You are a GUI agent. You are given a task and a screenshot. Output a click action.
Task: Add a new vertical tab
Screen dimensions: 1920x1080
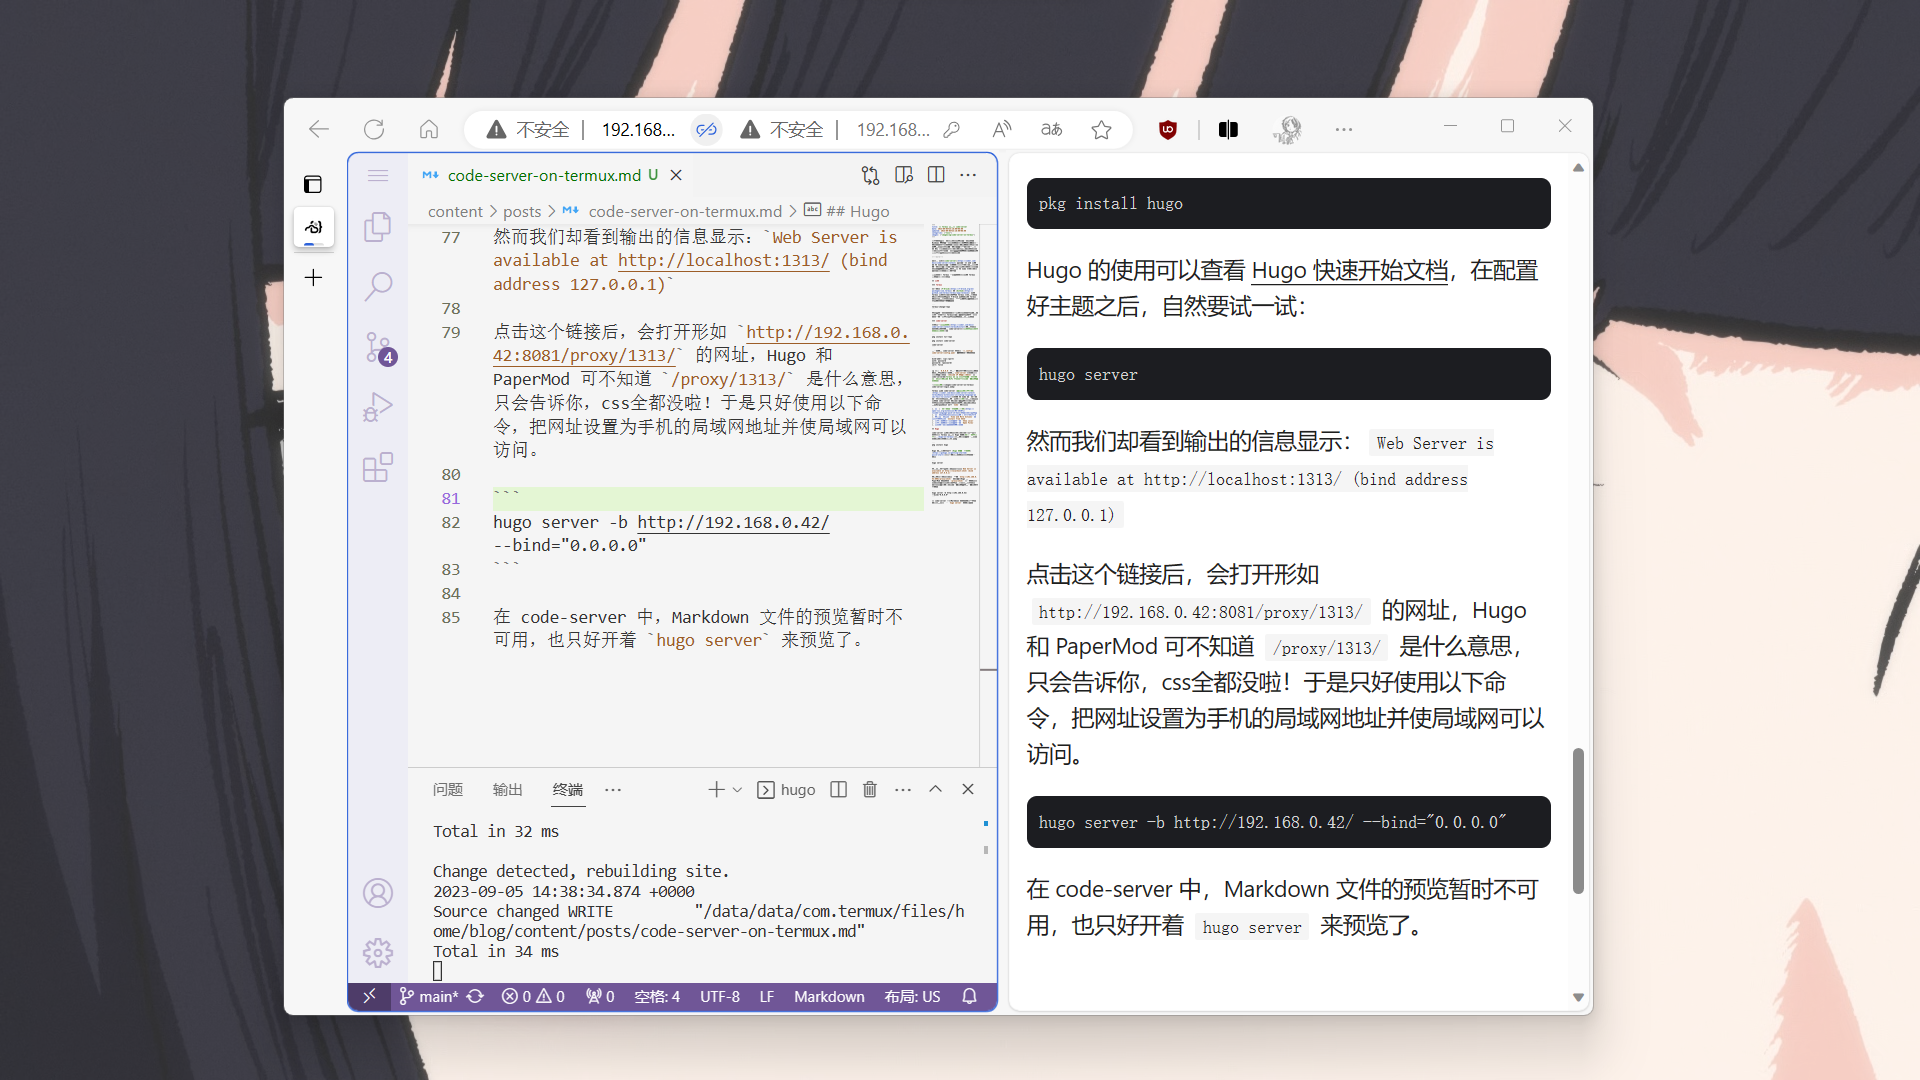(313, 278)
